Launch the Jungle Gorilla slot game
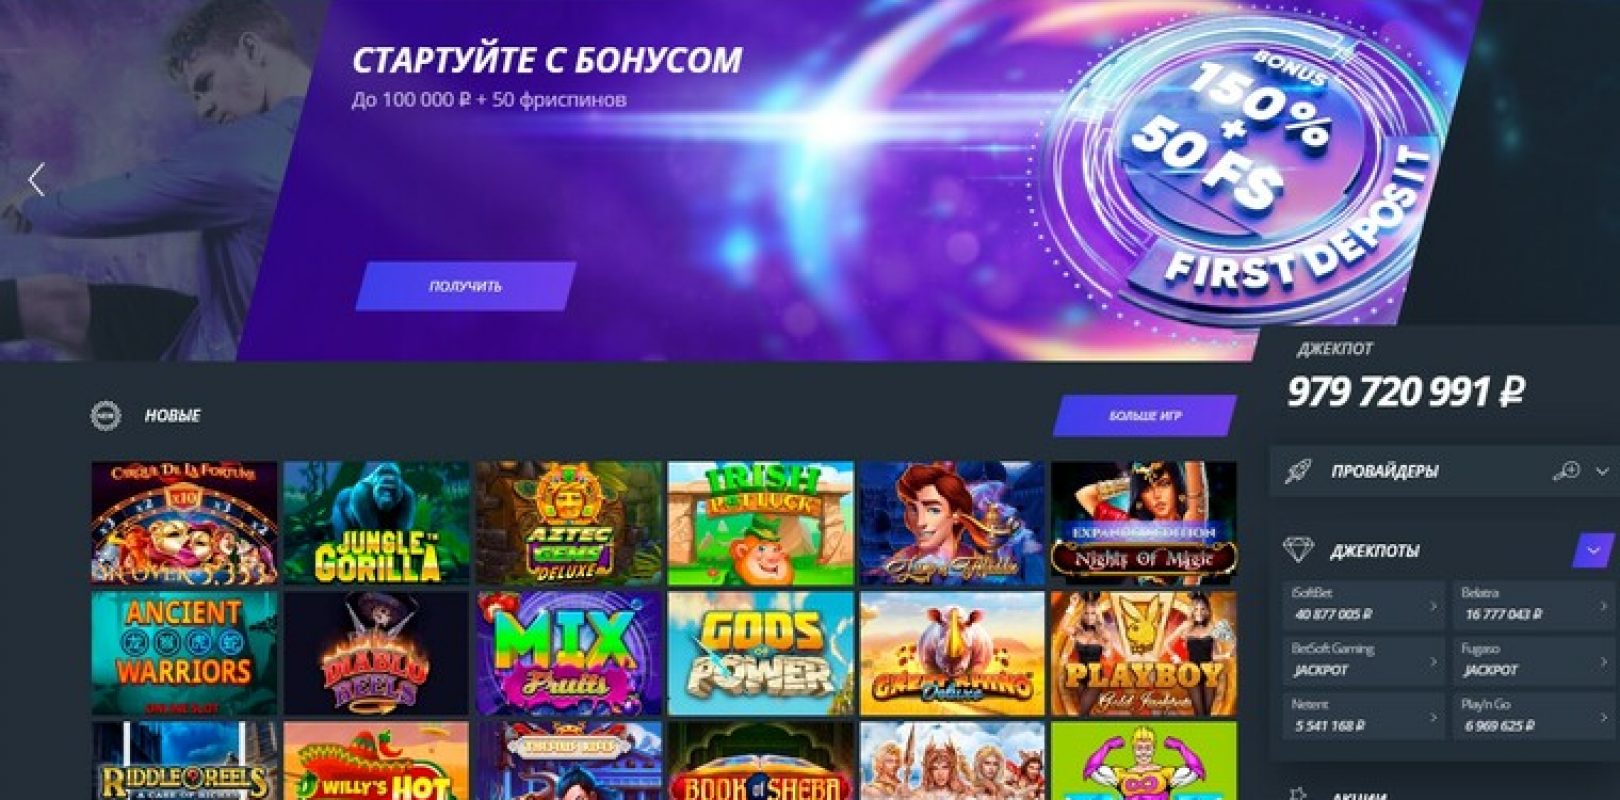 [376, 523]
